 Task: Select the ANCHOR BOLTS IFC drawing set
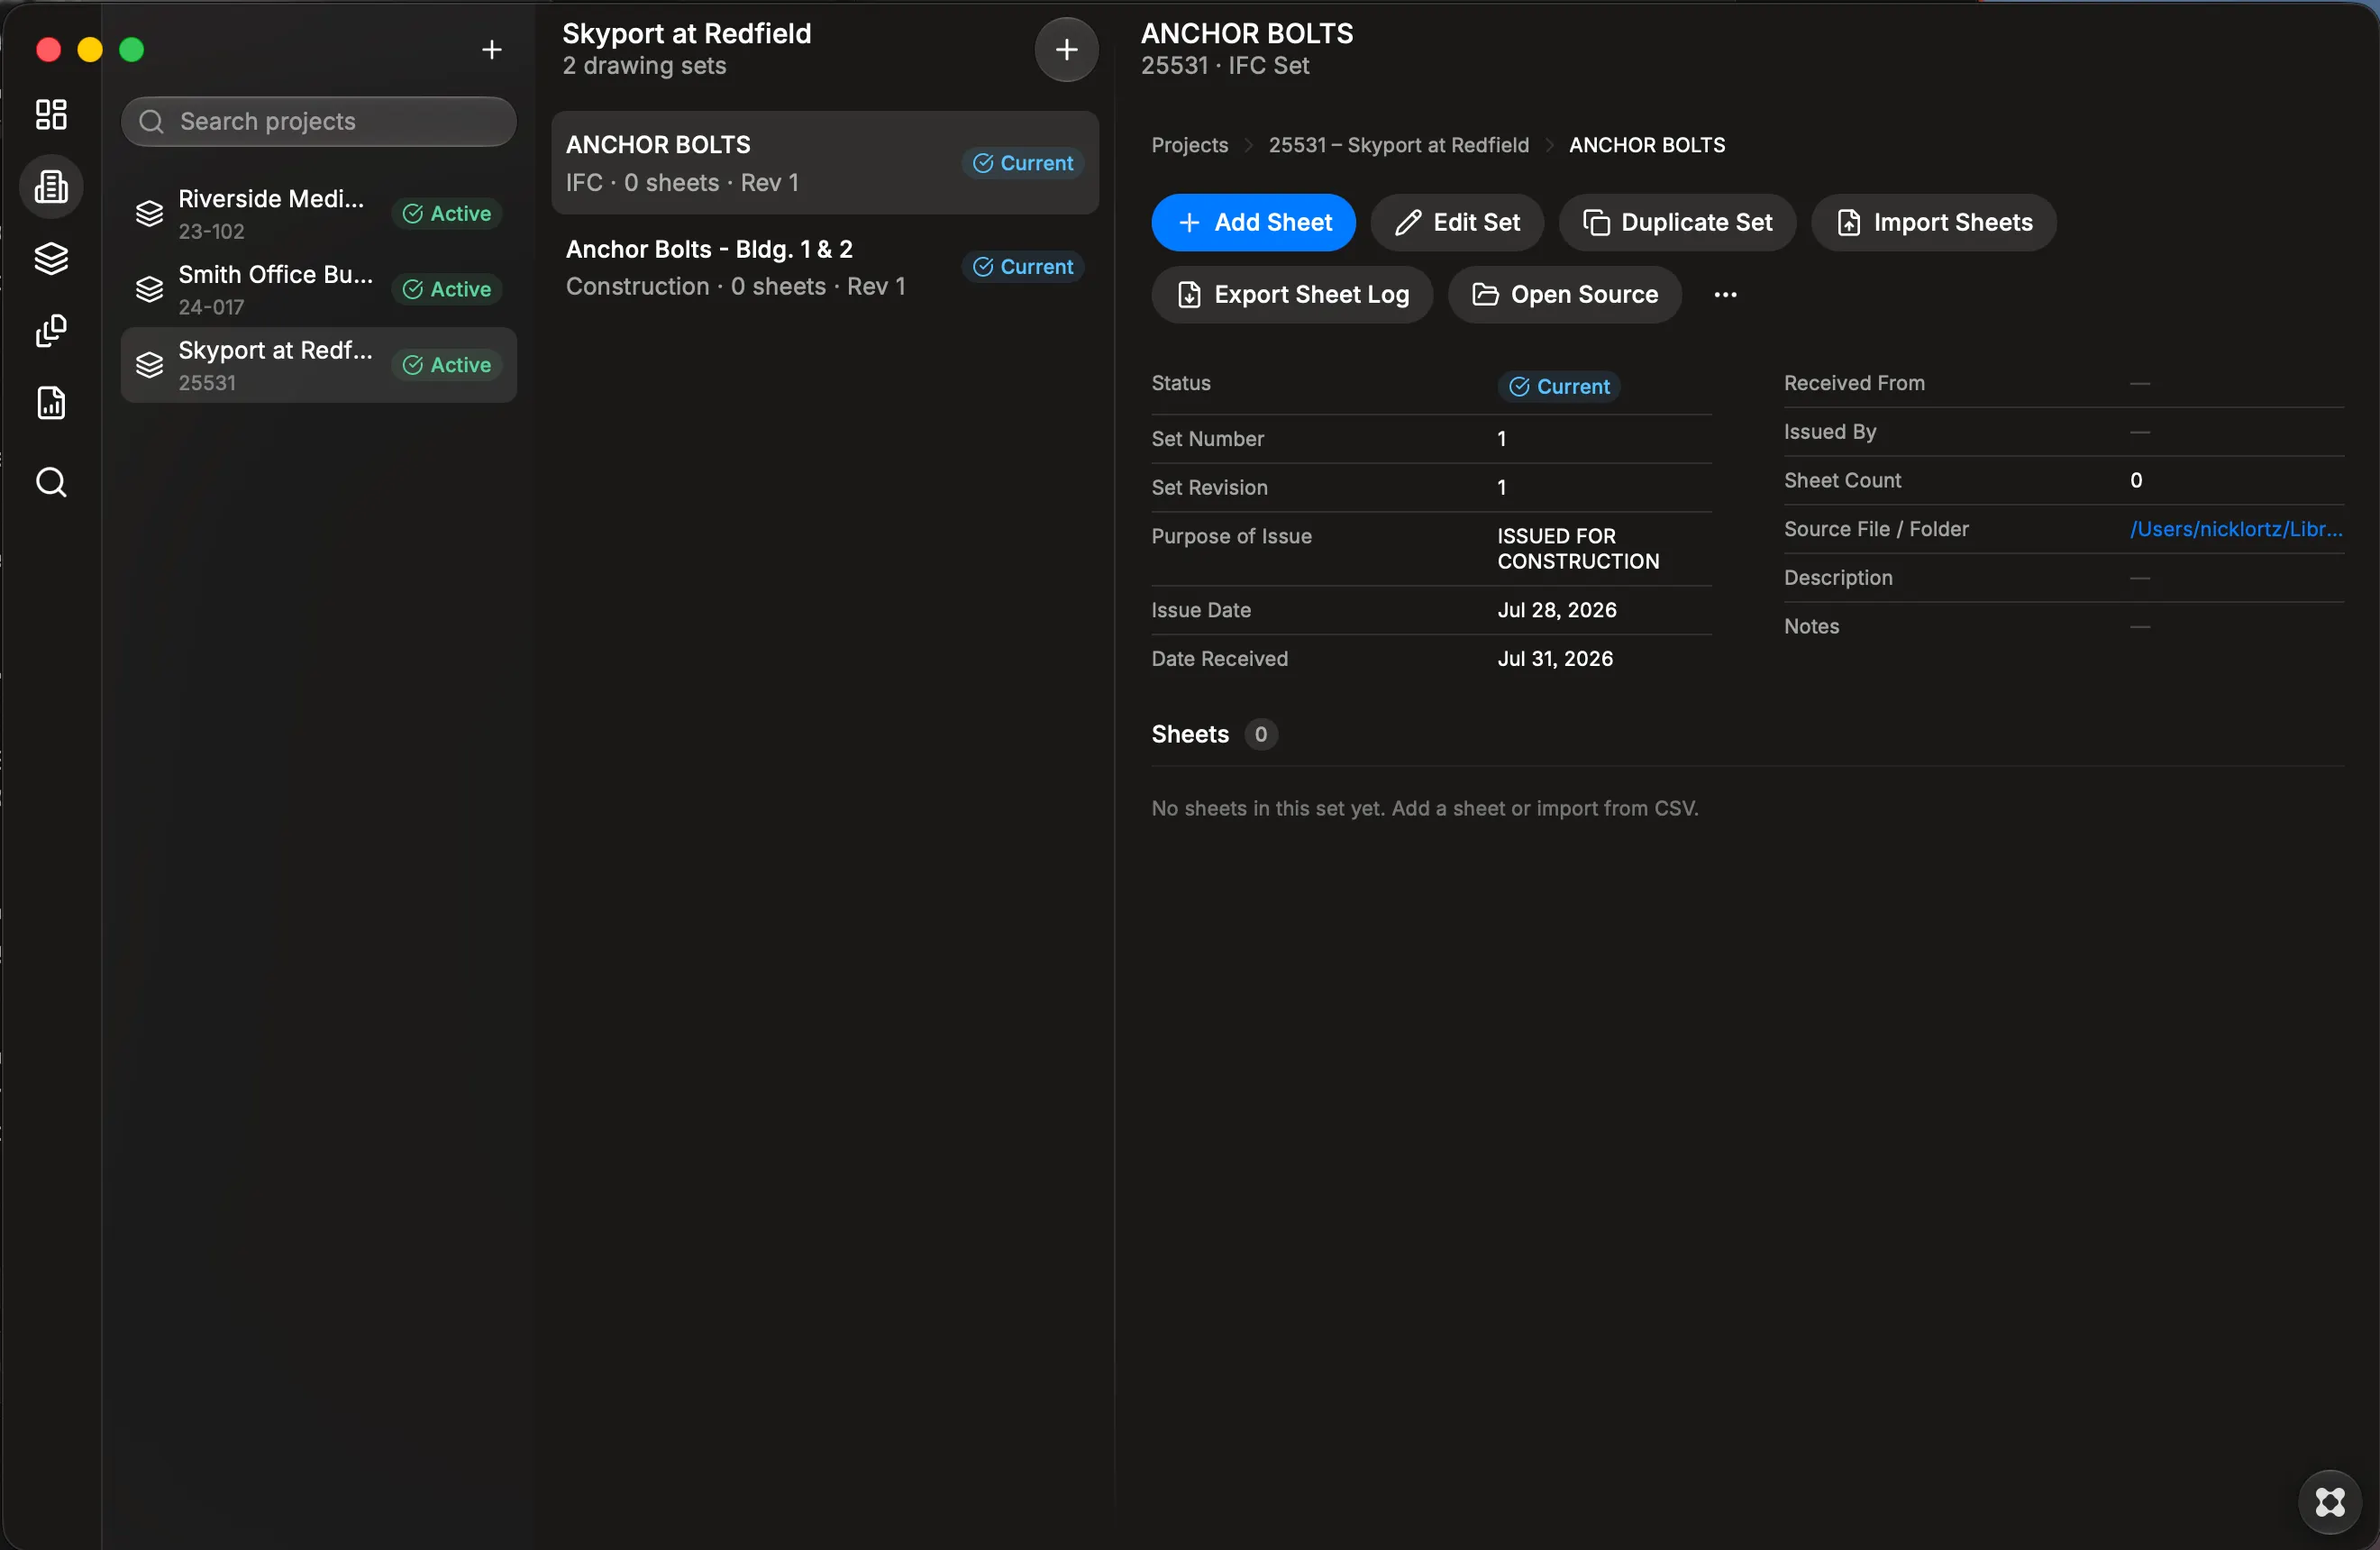[825, 163]
